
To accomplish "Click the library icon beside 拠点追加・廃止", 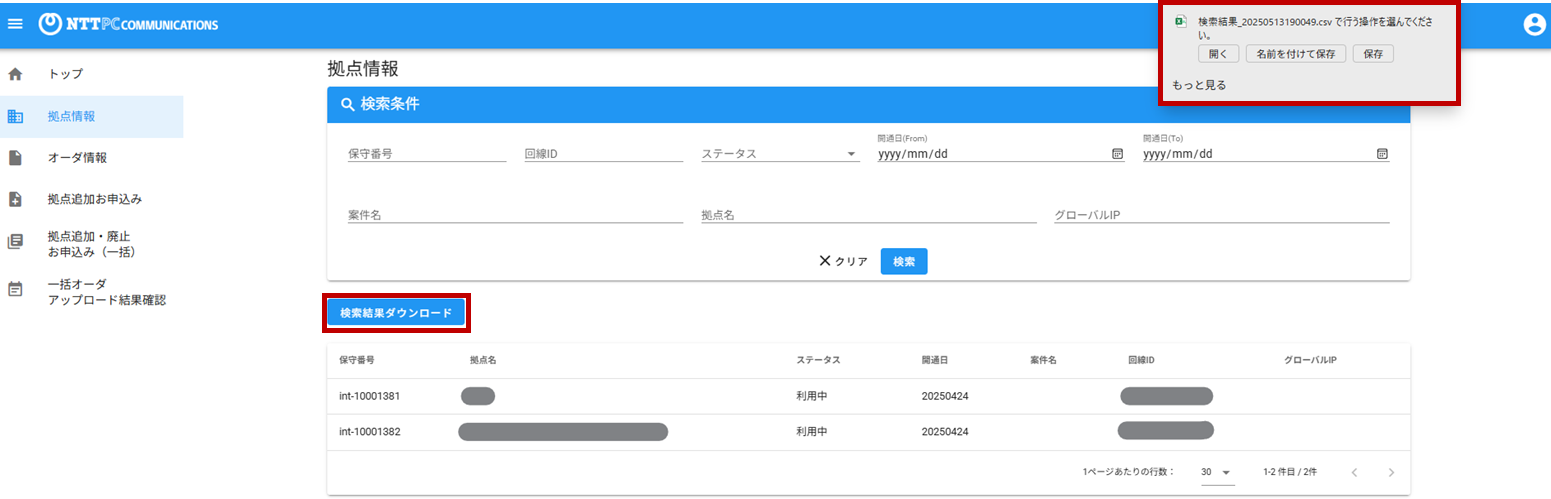I will click(15, 242).
